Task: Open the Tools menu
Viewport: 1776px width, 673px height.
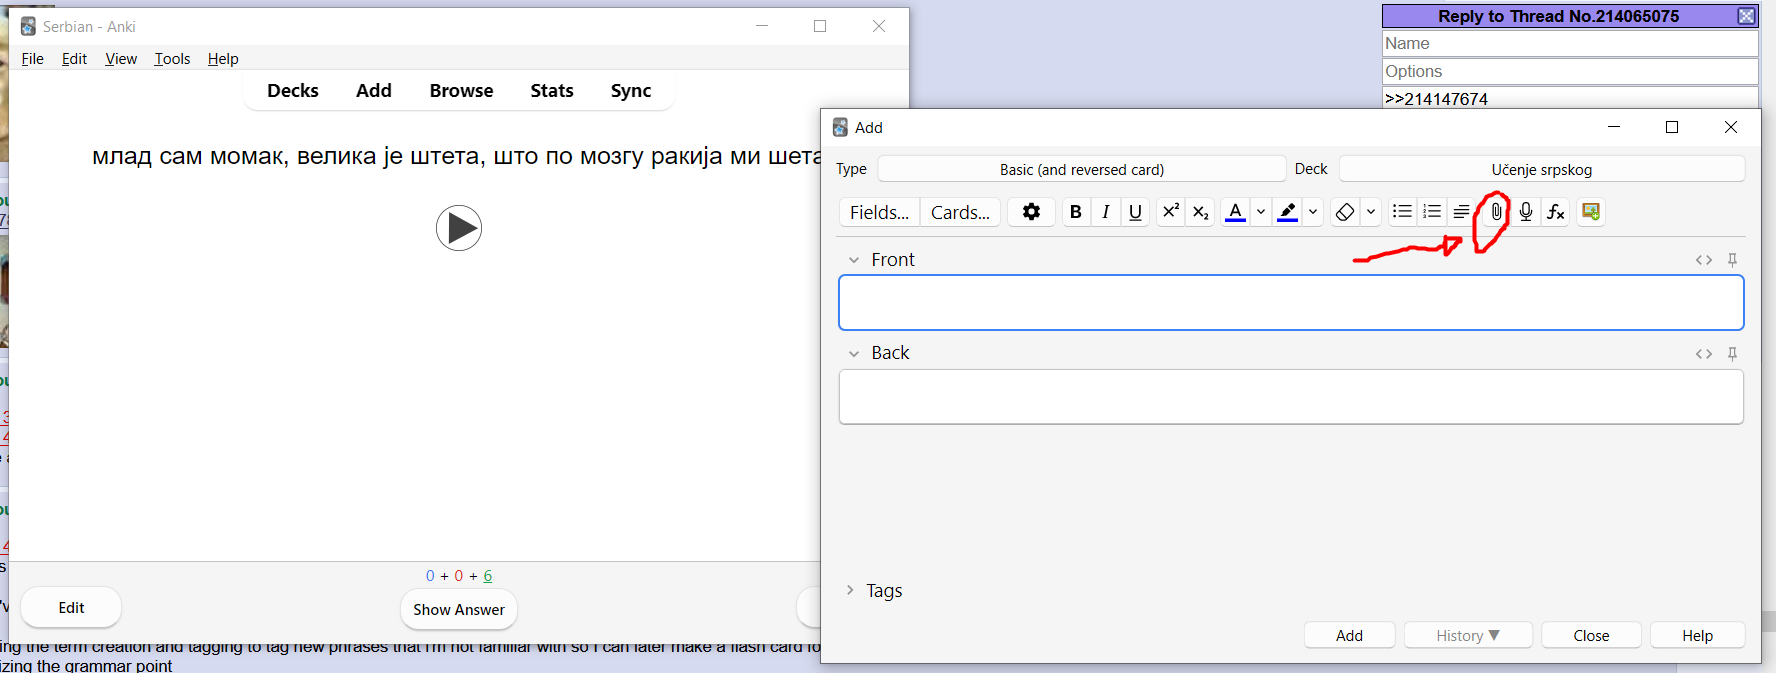Action: click(x=172, y=59)
